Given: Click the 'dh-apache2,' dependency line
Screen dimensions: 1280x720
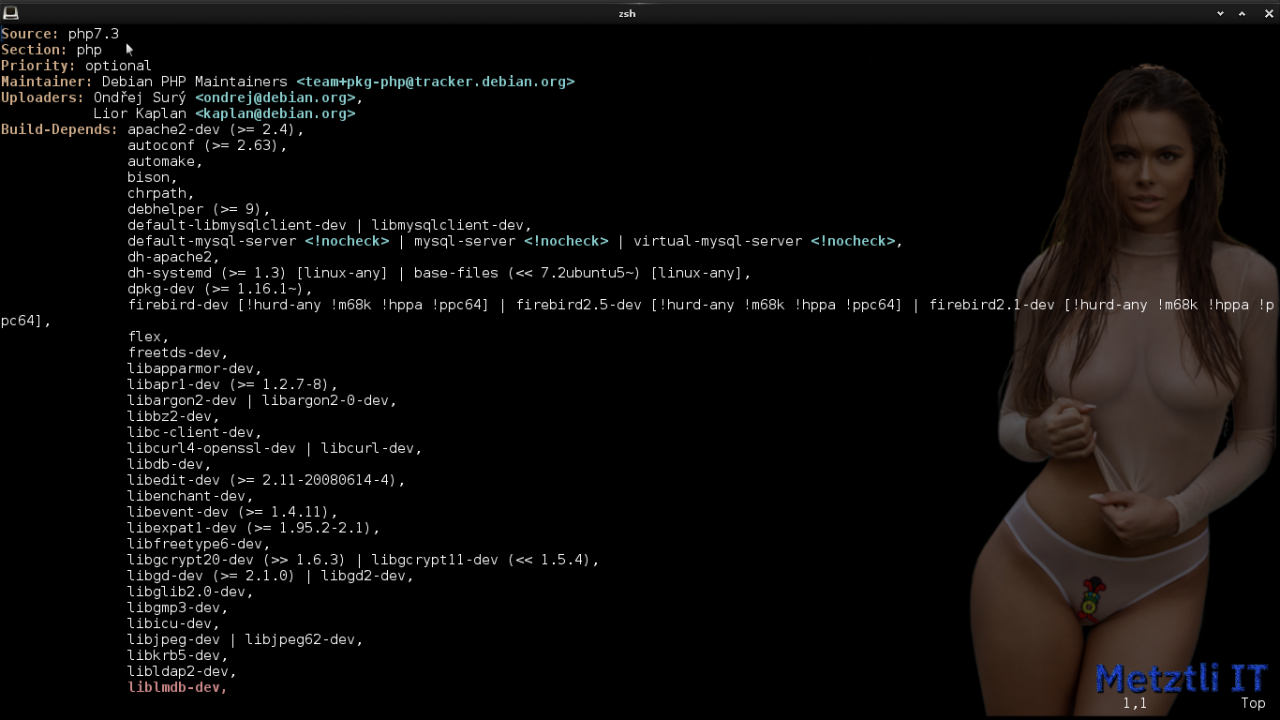Looking at the screenshot, I should pyautogui.click(x=173, y=258).
